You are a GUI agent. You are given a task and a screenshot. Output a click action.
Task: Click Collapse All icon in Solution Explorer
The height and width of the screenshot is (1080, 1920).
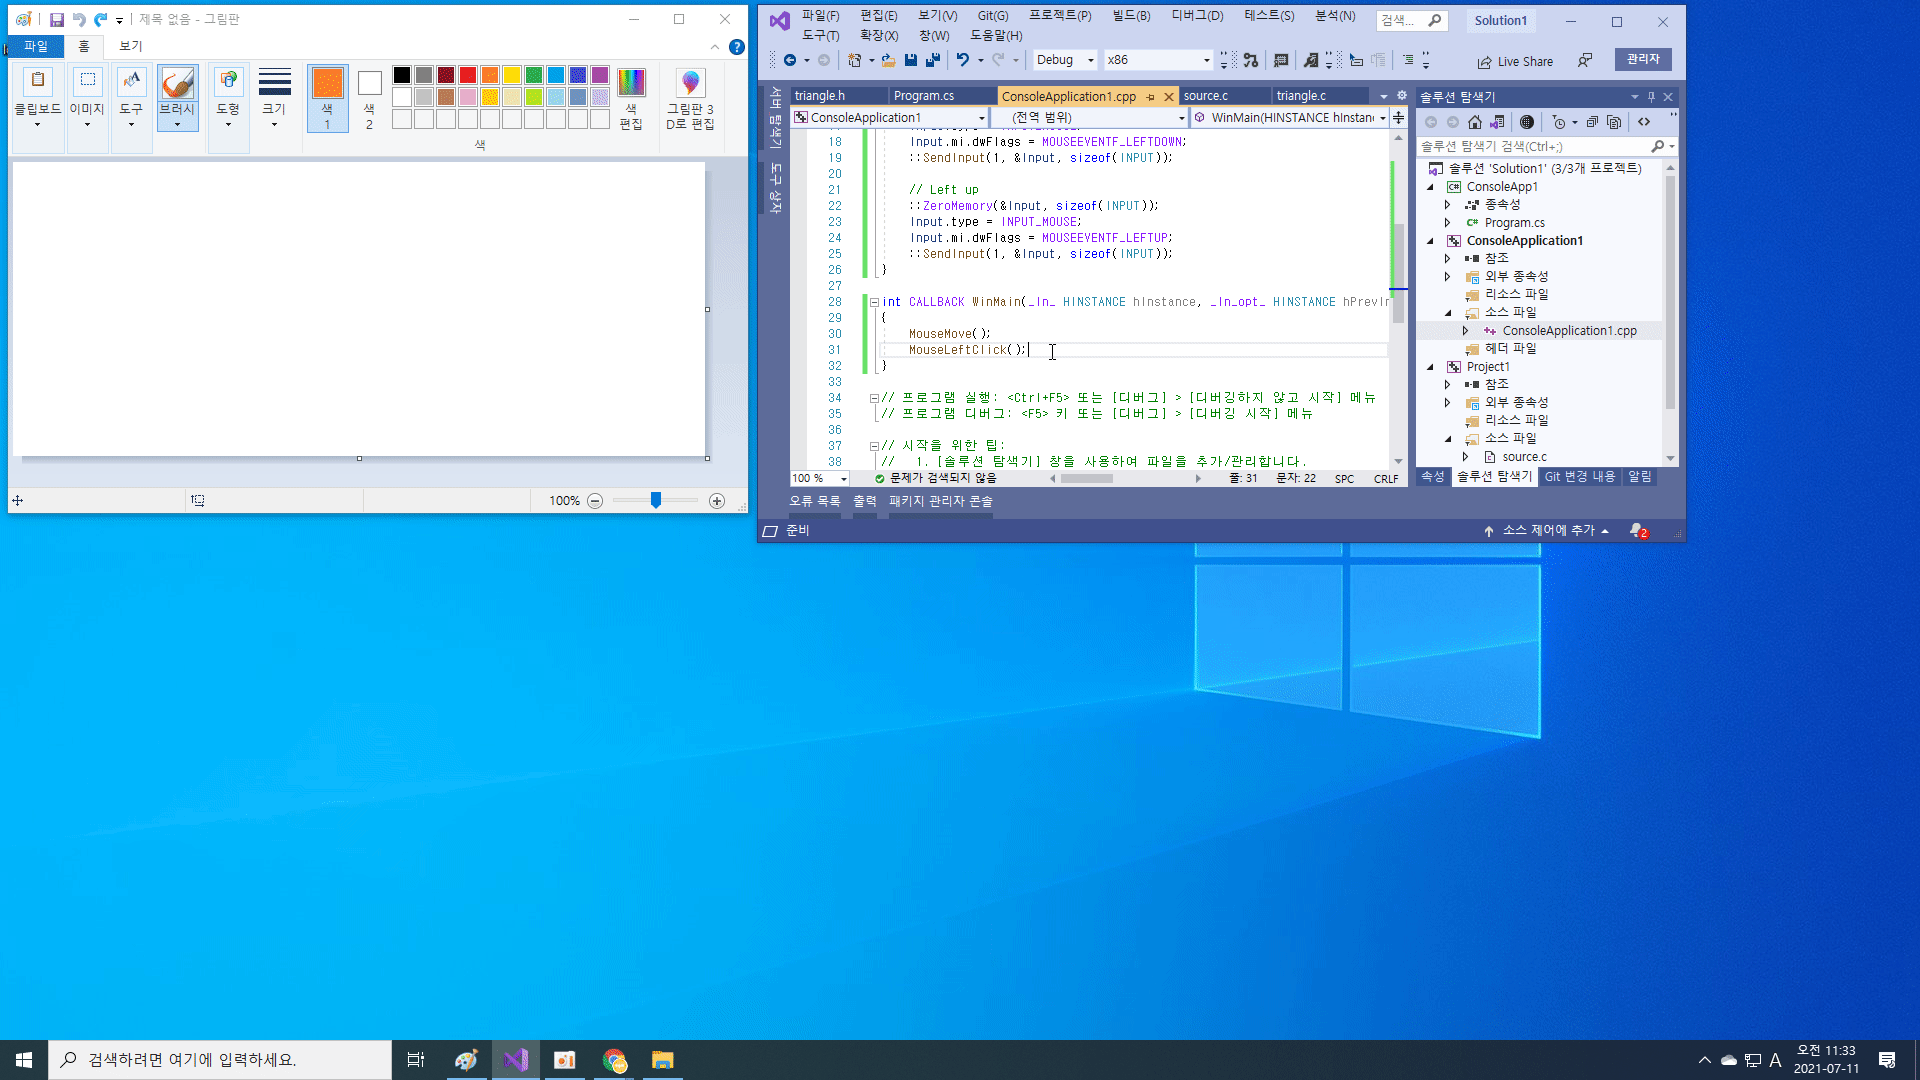pos(1592,122)
